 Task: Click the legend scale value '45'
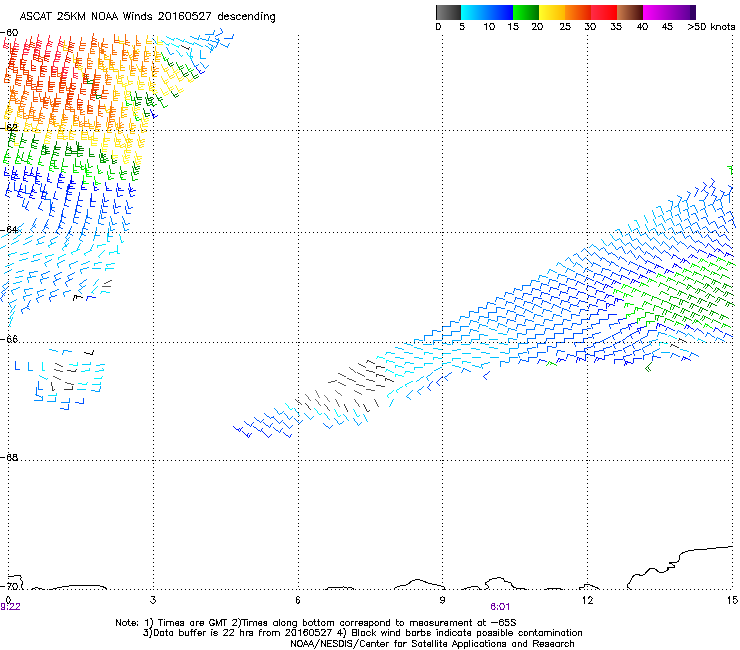point(667,27)
